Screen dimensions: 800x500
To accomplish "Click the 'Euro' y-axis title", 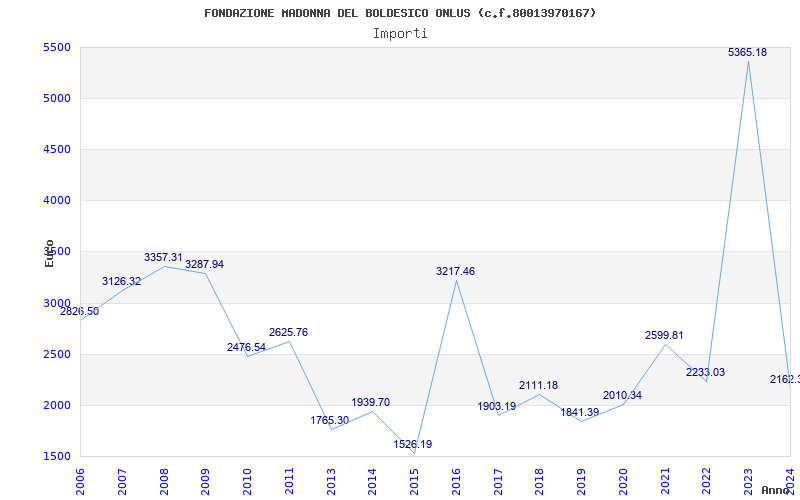I will (49, 253).
